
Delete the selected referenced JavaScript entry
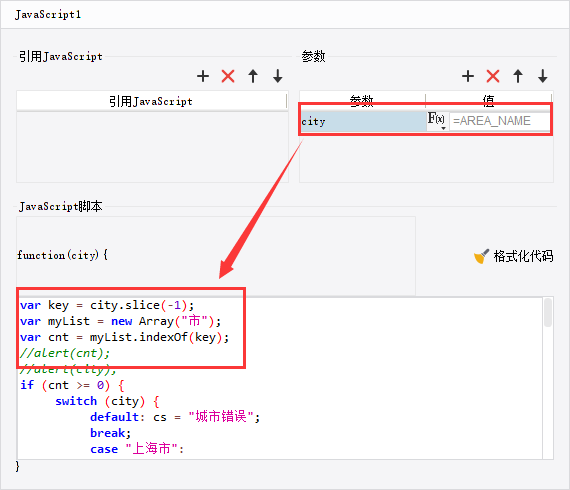[228, 76]
